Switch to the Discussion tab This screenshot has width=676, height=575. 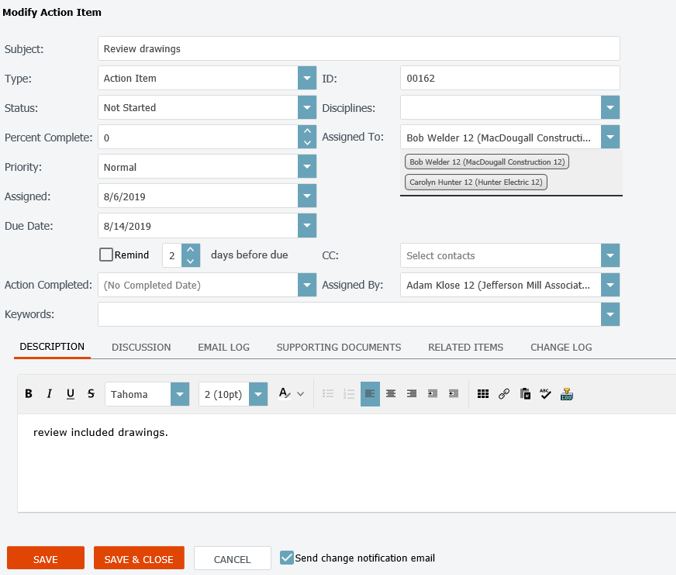click(141, 347)
